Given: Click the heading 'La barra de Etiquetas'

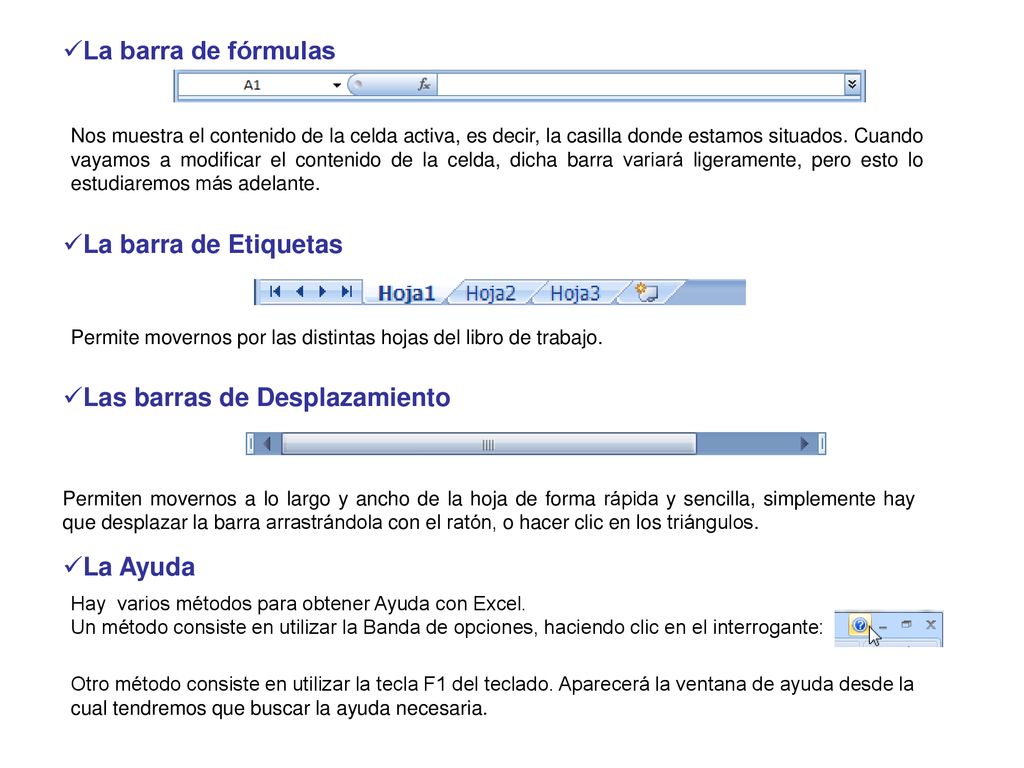Looking at the screenshot, I should 213,244.
